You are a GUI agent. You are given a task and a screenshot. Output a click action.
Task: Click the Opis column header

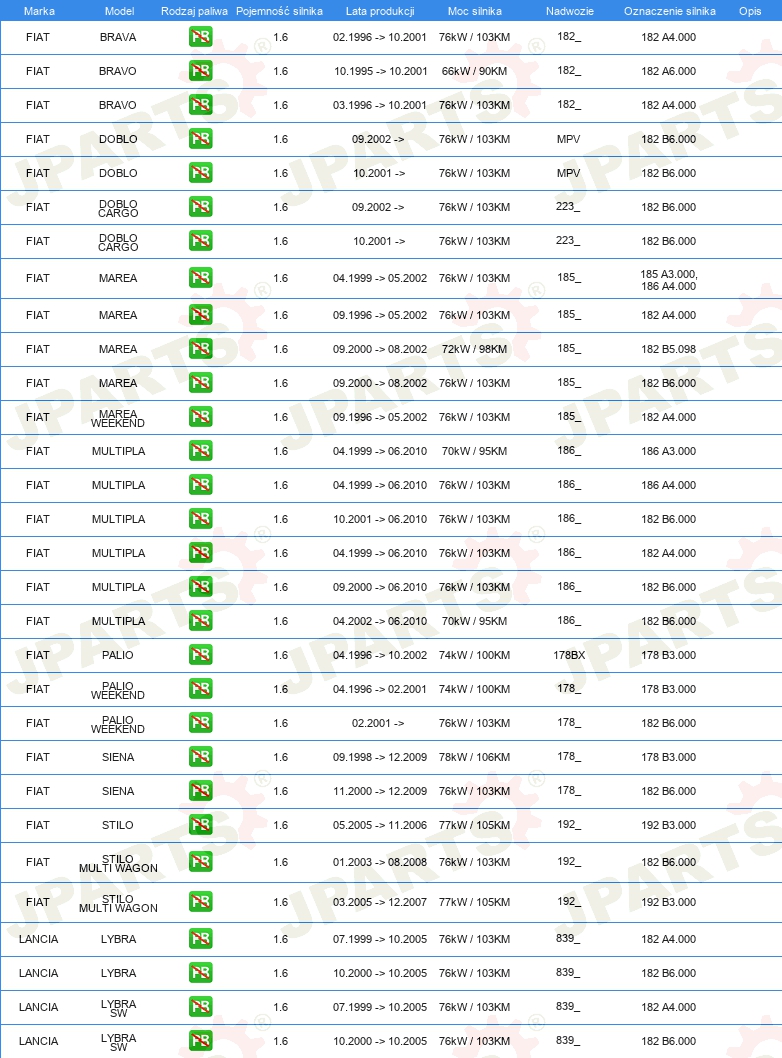click(x=750, y=11)
